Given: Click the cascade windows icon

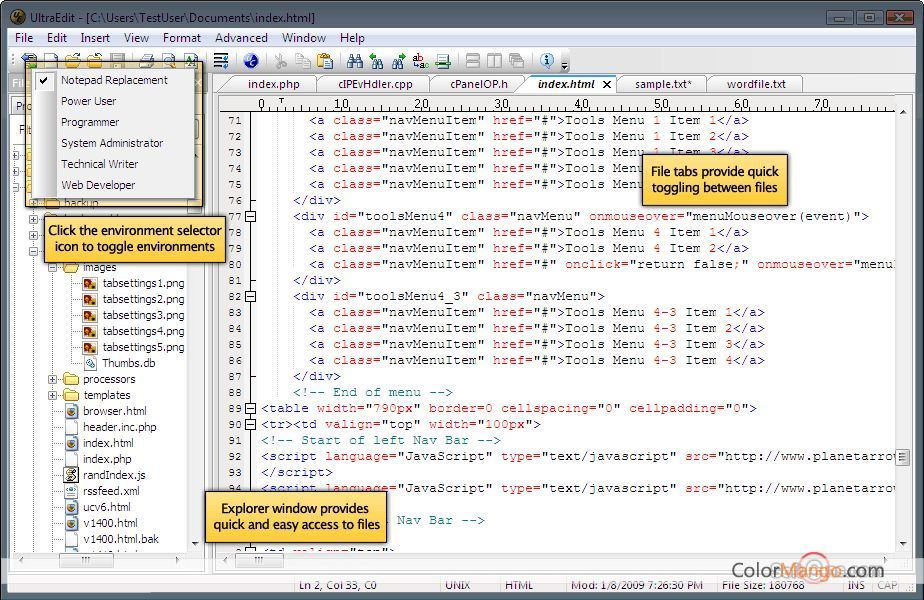Looking at the screenshot, I should (516, 60).
